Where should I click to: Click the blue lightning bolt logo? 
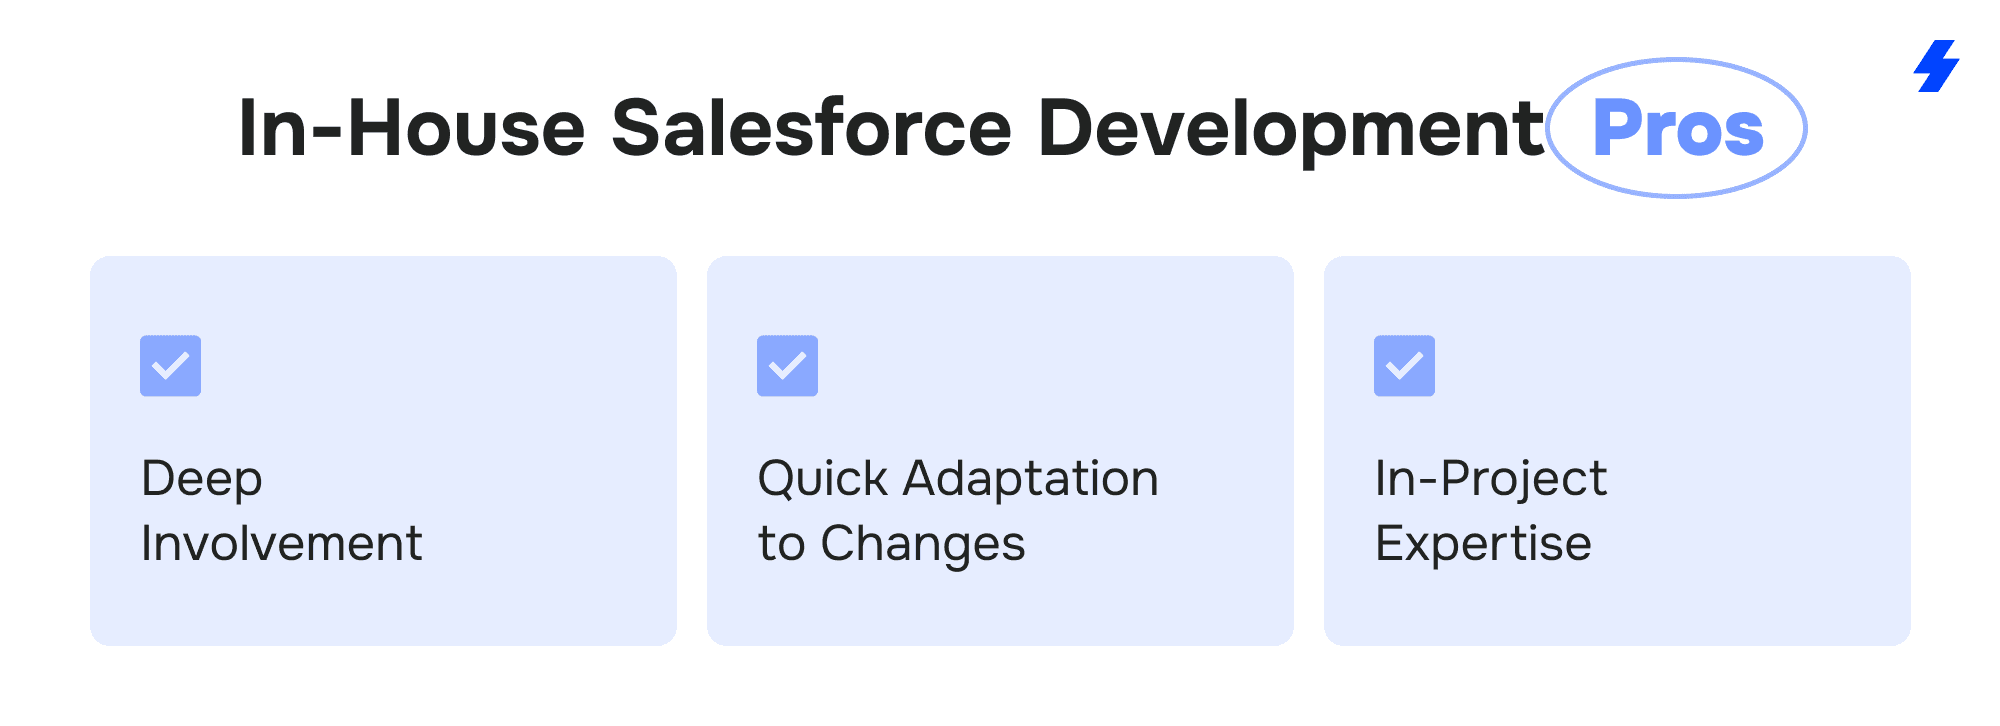[1937, 66]
